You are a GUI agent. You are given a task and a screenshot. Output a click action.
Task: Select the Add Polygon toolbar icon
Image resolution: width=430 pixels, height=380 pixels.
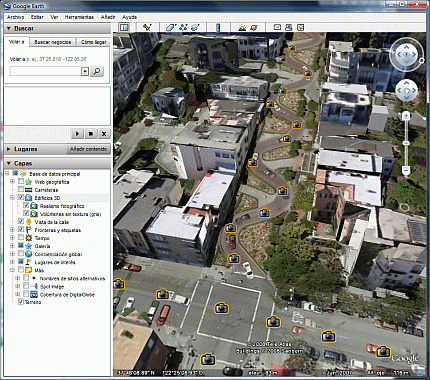170,27
